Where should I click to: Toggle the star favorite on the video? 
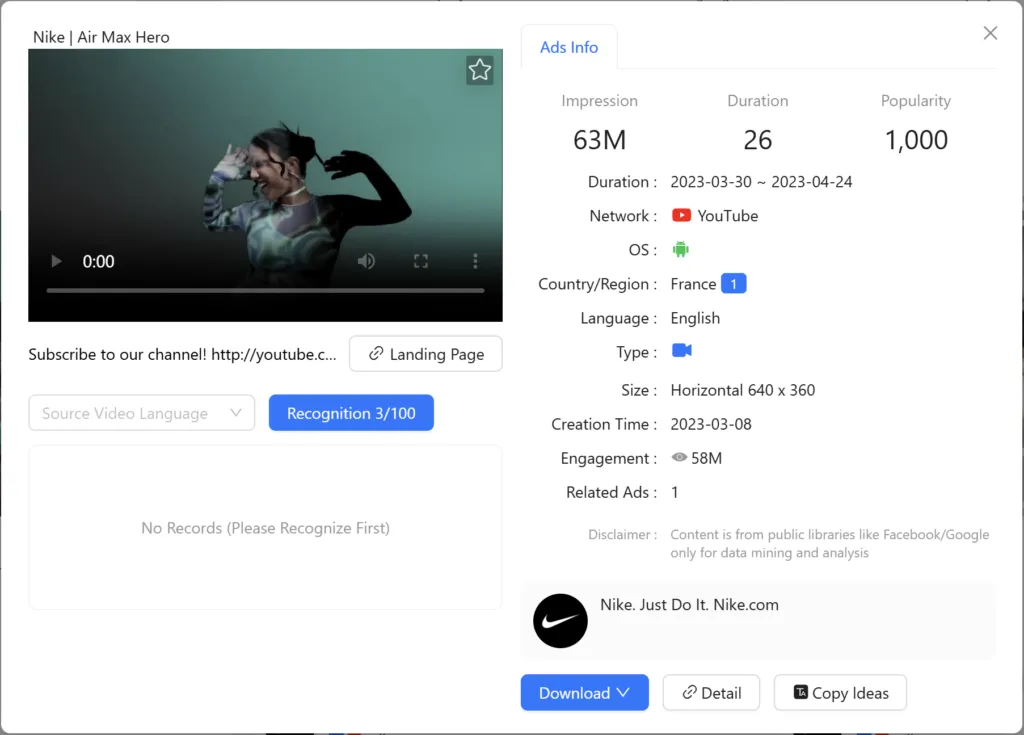480,70
